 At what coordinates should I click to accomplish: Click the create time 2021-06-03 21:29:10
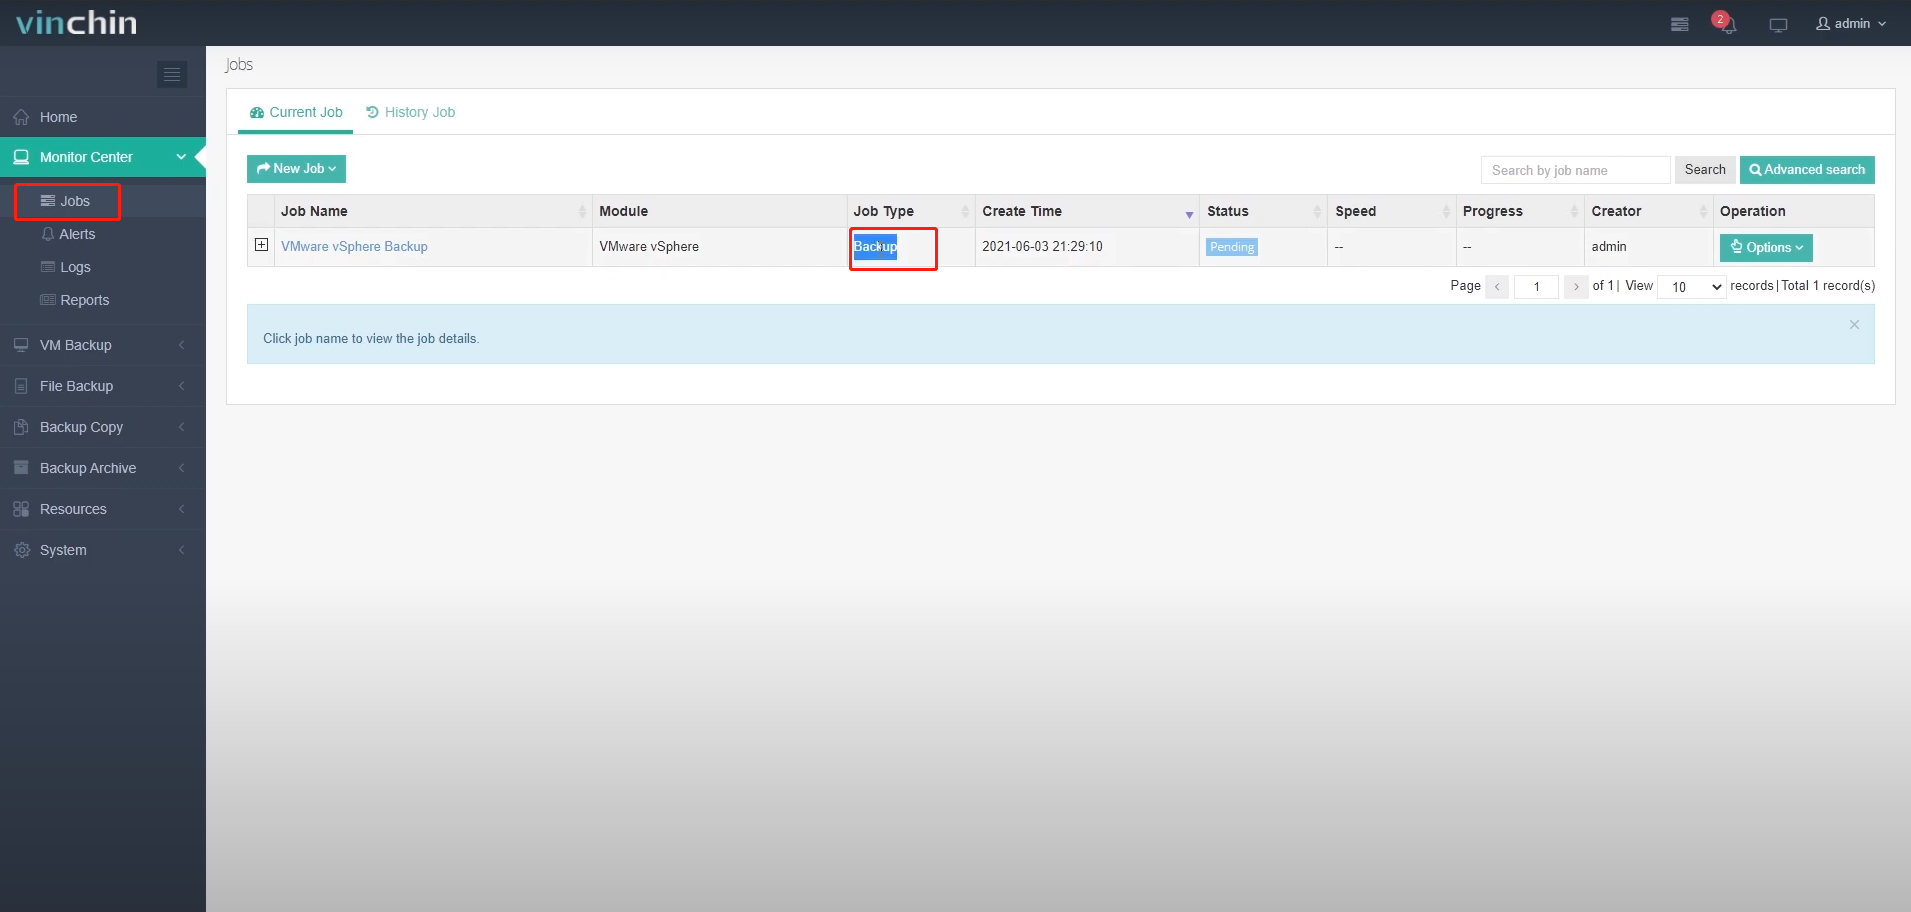[x=1042, y=246]
